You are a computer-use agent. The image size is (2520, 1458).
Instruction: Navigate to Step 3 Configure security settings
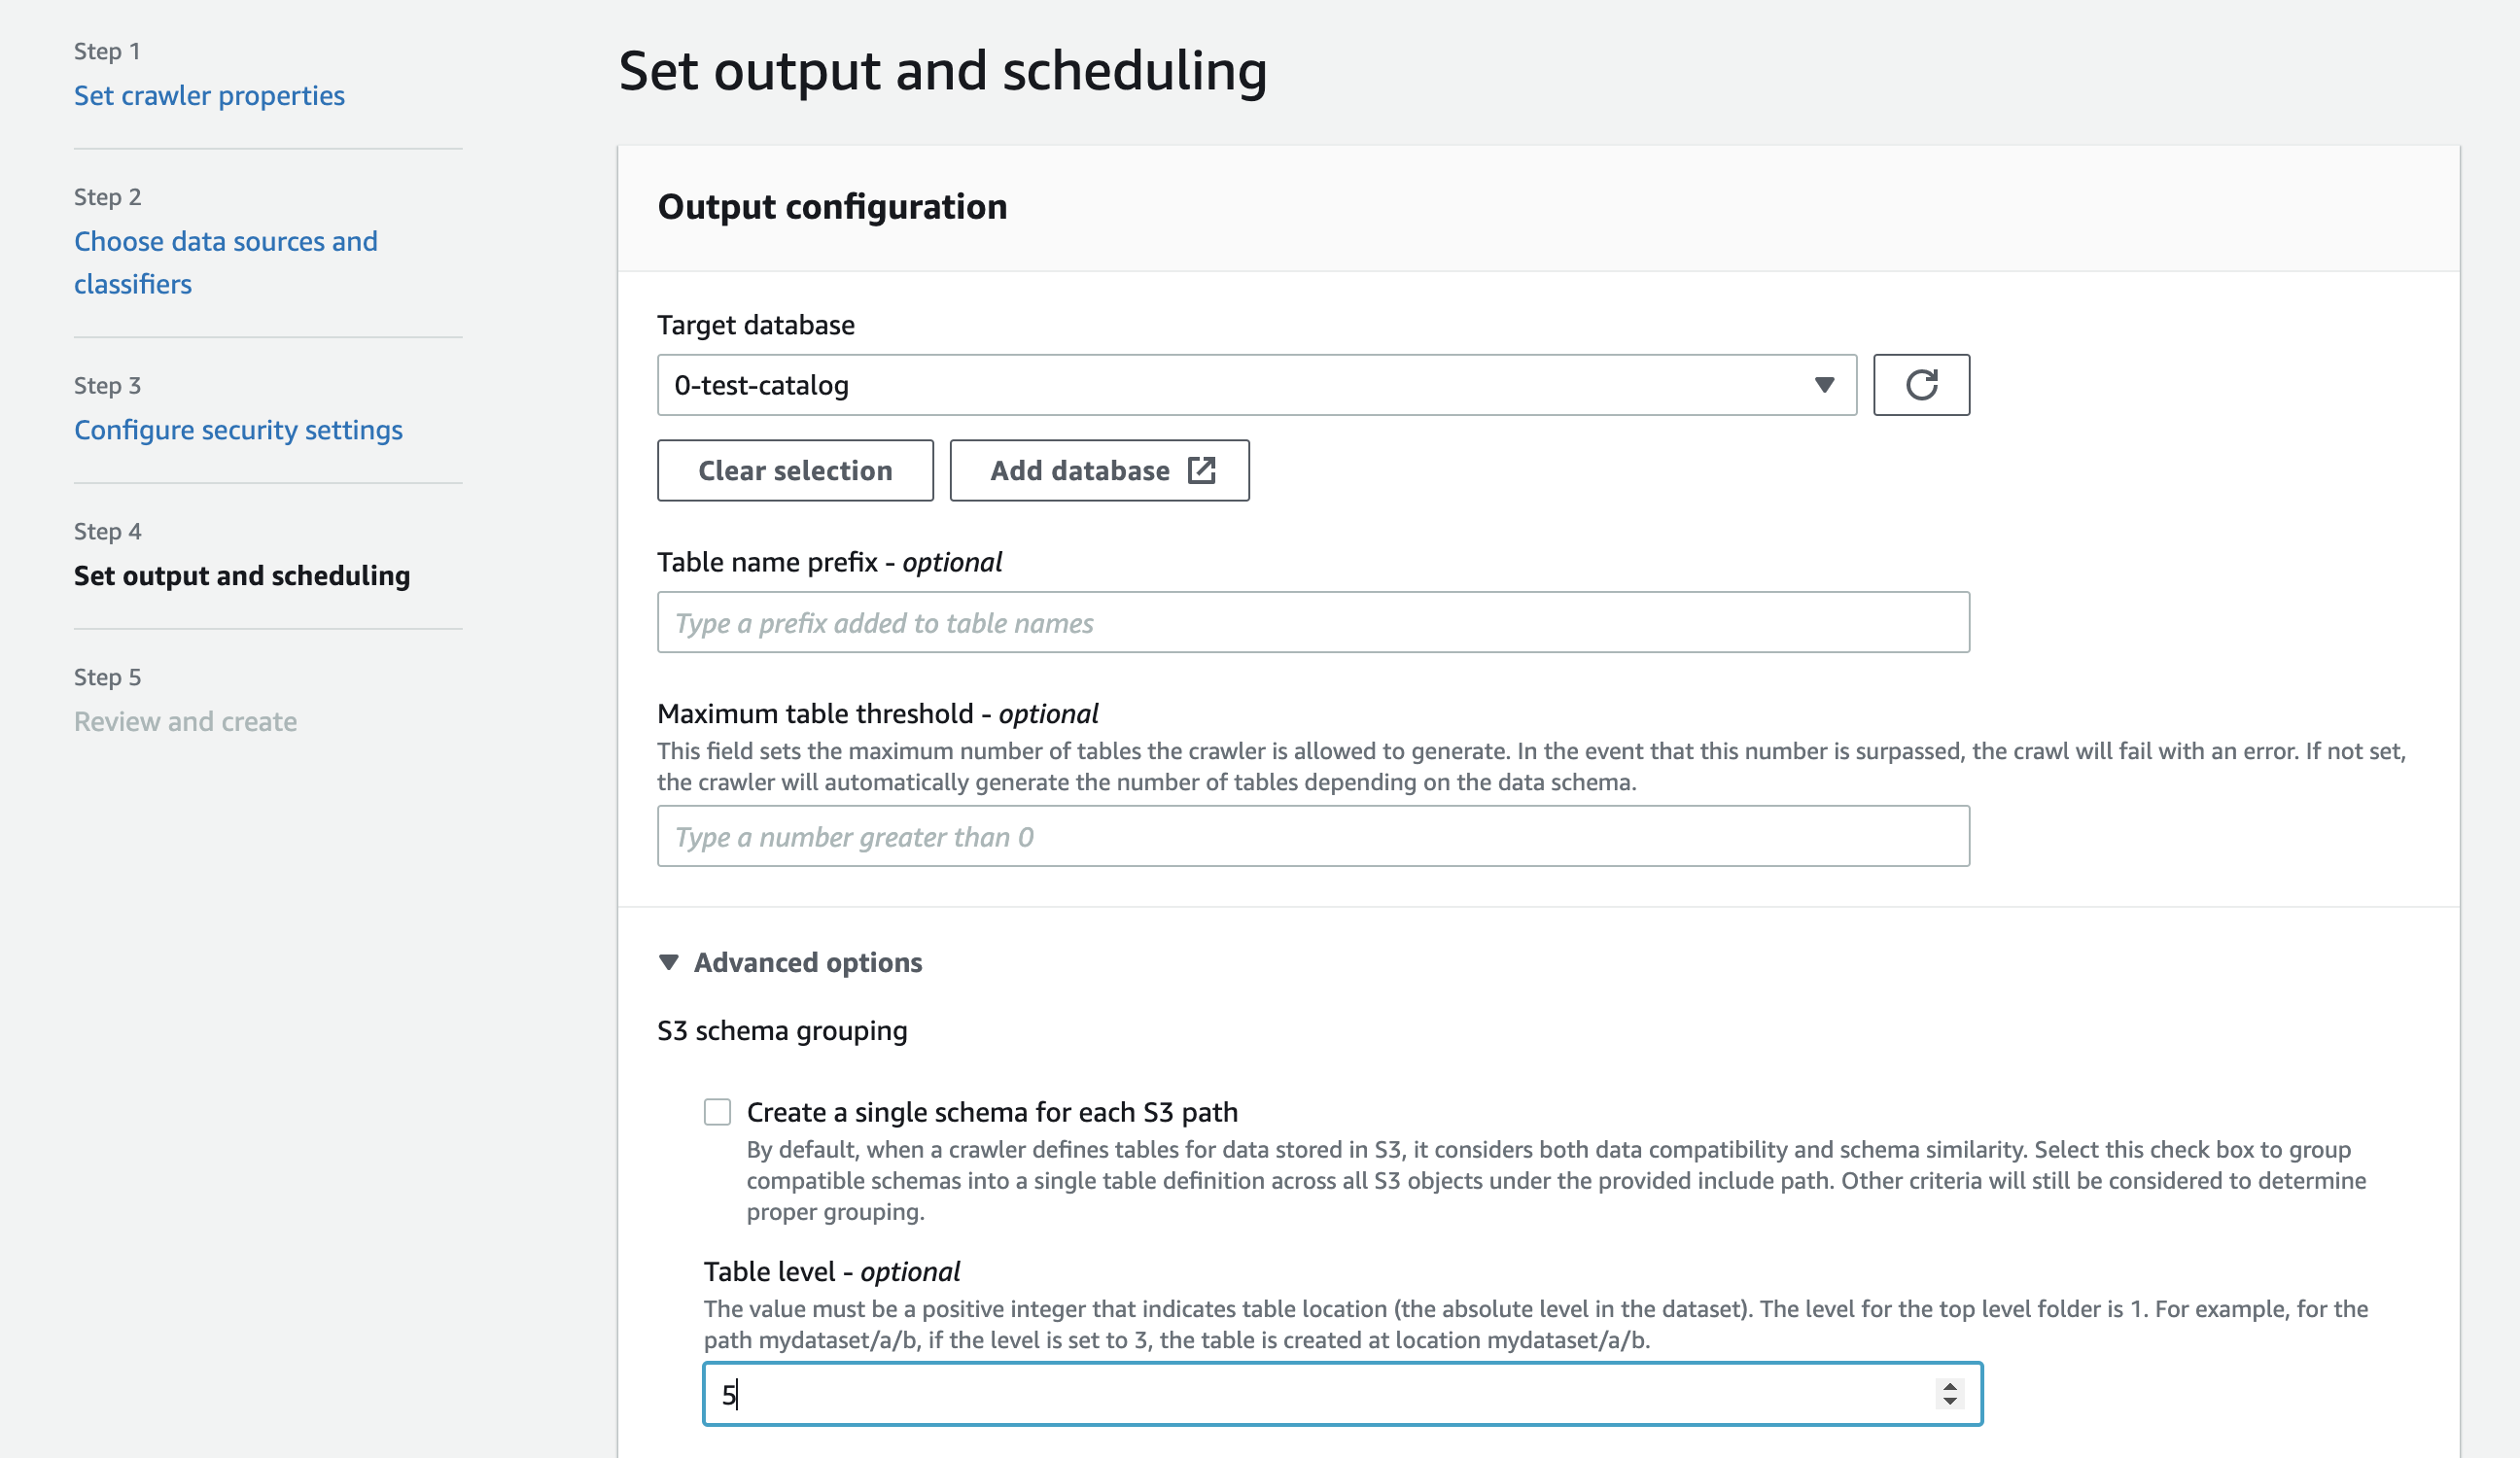[x=238, y=427]
